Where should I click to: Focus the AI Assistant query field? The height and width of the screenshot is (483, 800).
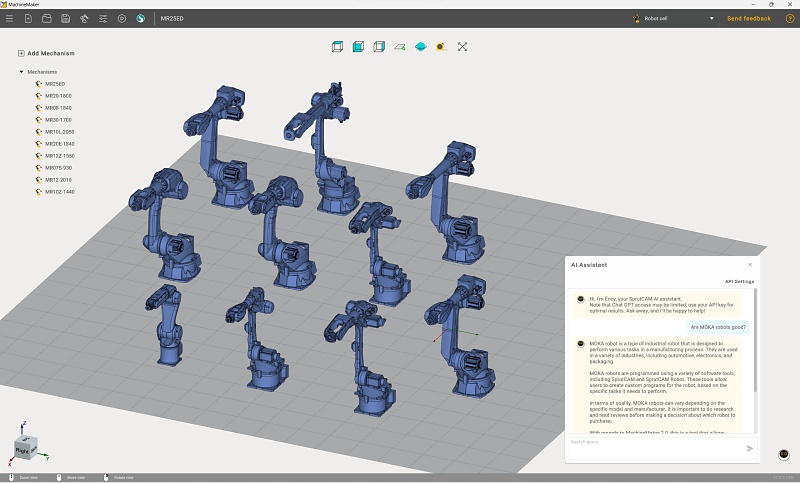point(656,448)
